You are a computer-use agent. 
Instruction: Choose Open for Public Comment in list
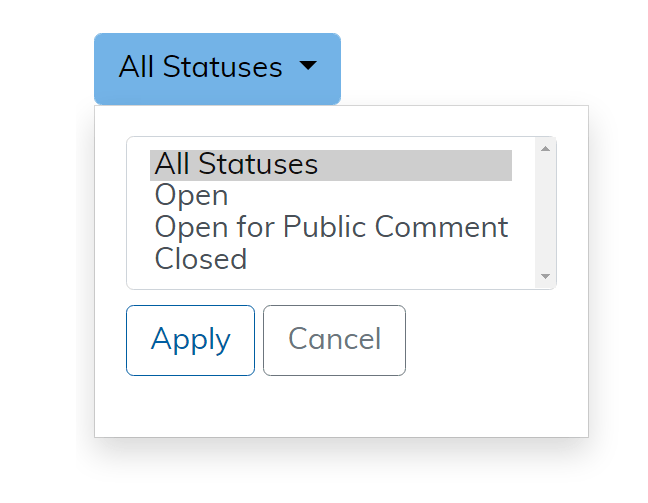coord(331,227)
